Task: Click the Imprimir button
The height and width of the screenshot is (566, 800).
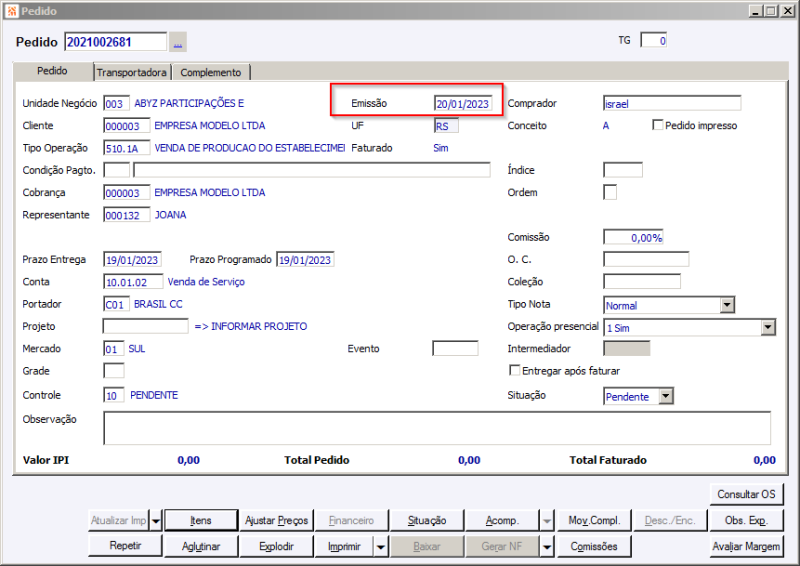Action: pyautogui.click(x=344, y=547)
